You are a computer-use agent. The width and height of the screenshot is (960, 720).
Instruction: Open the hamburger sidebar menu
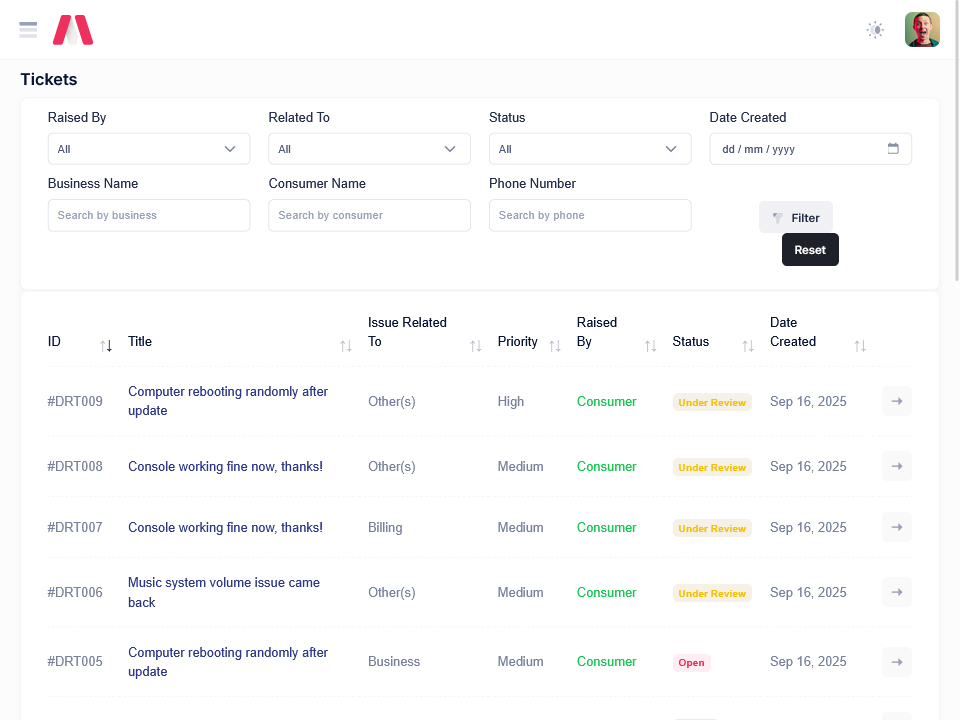pyautogui.click(x=28, y=30)
